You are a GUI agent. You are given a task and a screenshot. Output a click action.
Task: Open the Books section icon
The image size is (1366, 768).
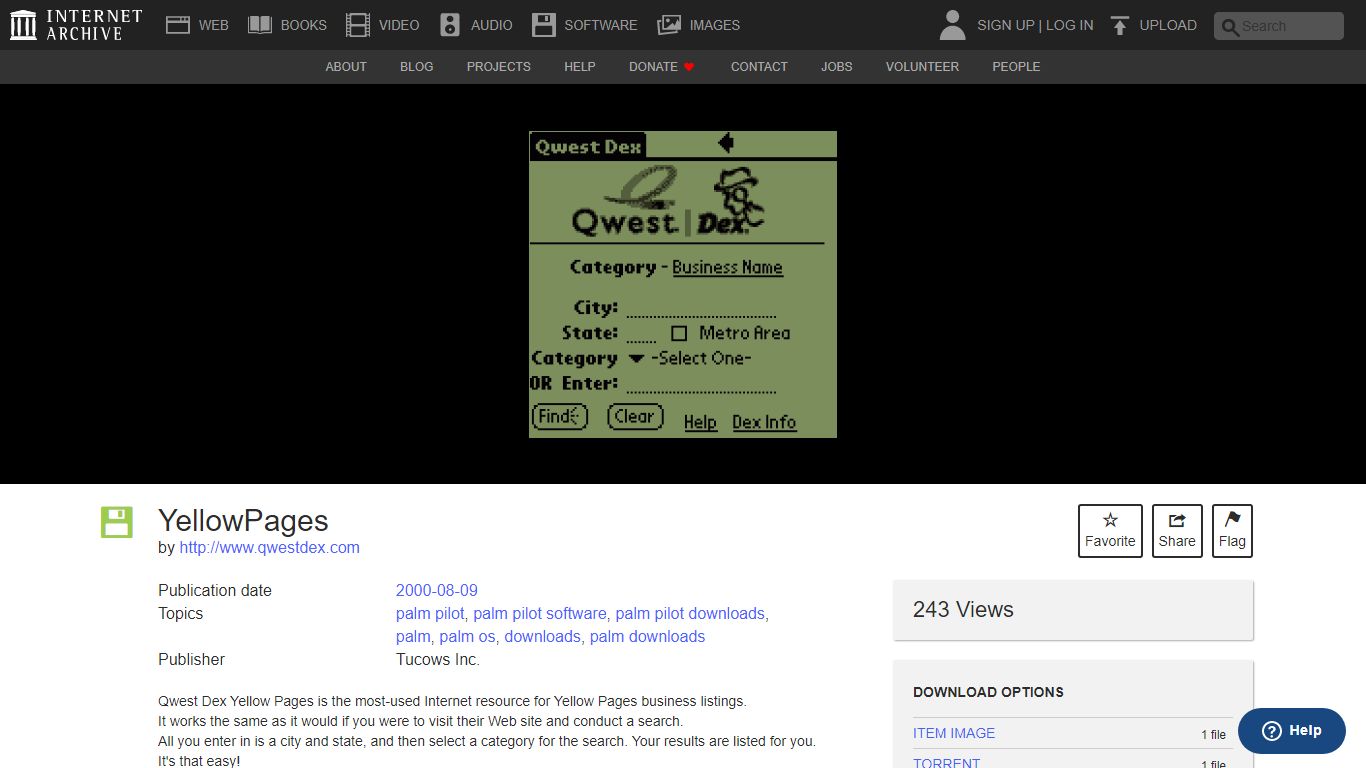tap(260, 25)
